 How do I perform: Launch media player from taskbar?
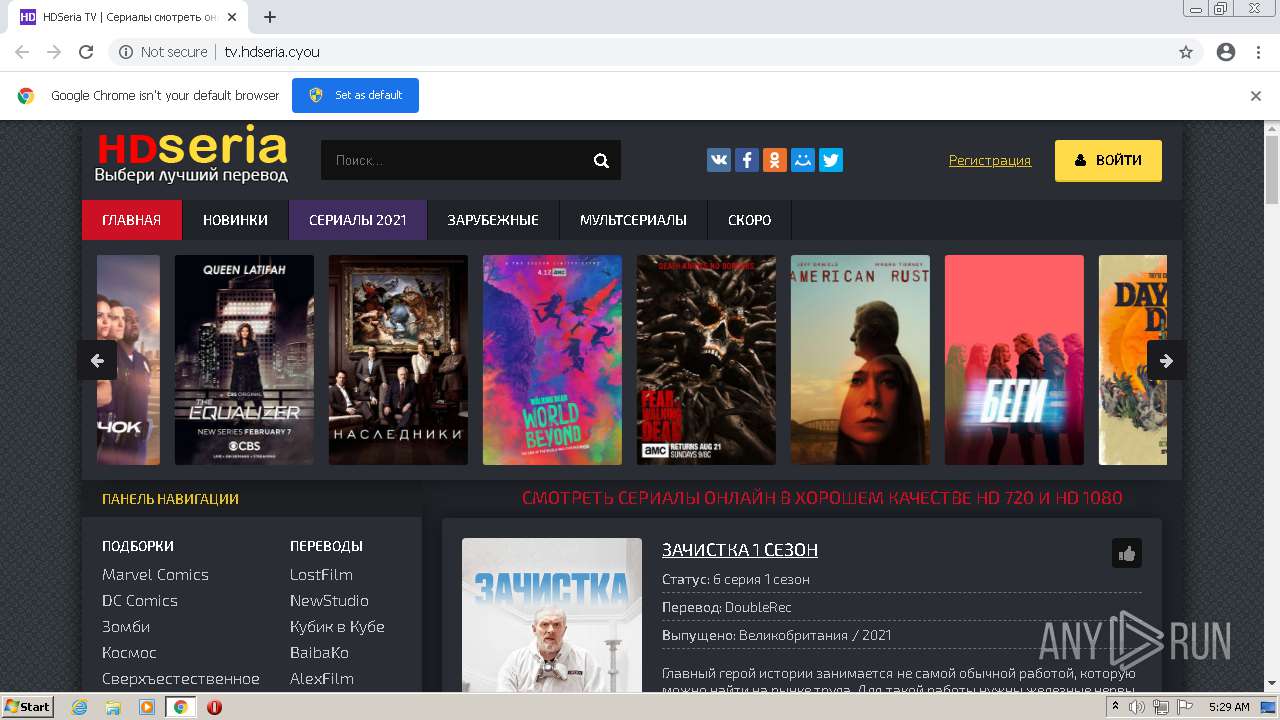click(147, 707)
